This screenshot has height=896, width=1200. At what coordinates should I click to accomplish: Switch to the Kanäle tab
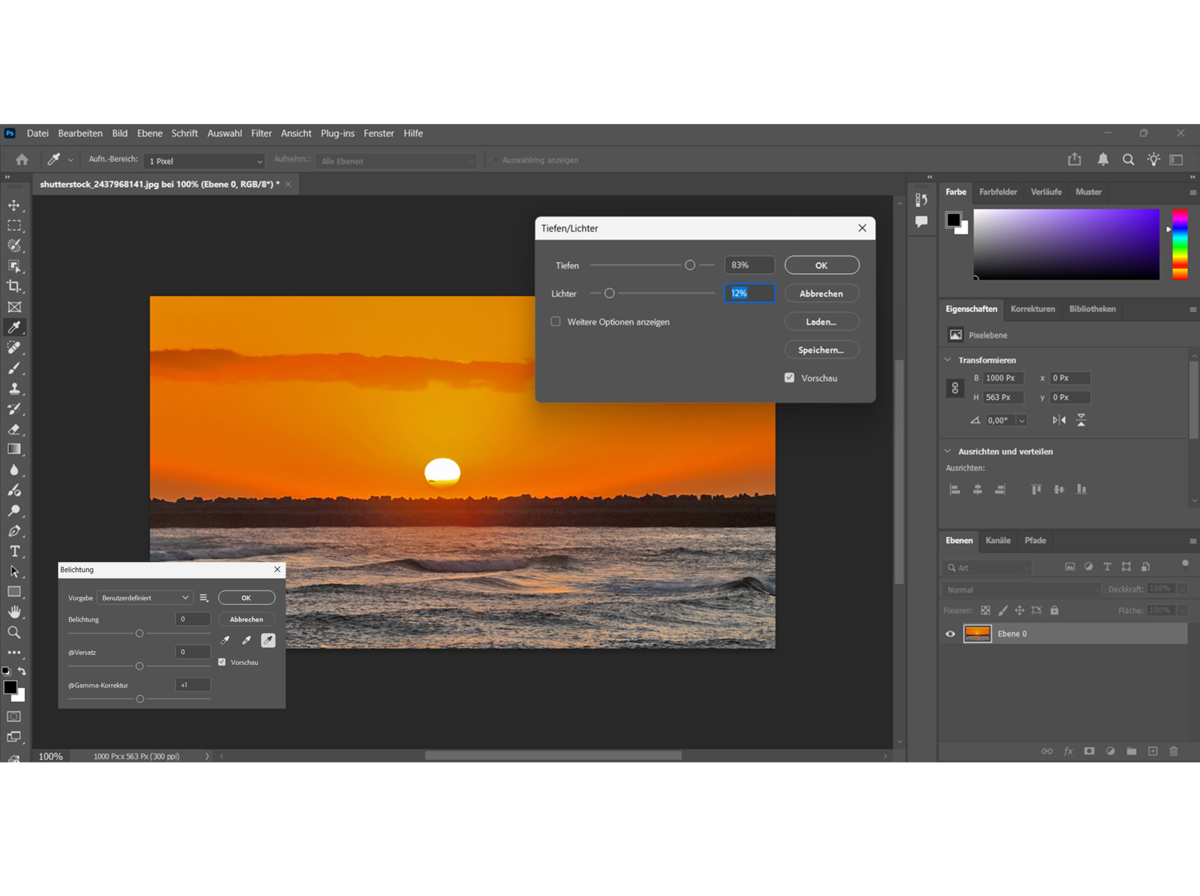coord(997,540)
